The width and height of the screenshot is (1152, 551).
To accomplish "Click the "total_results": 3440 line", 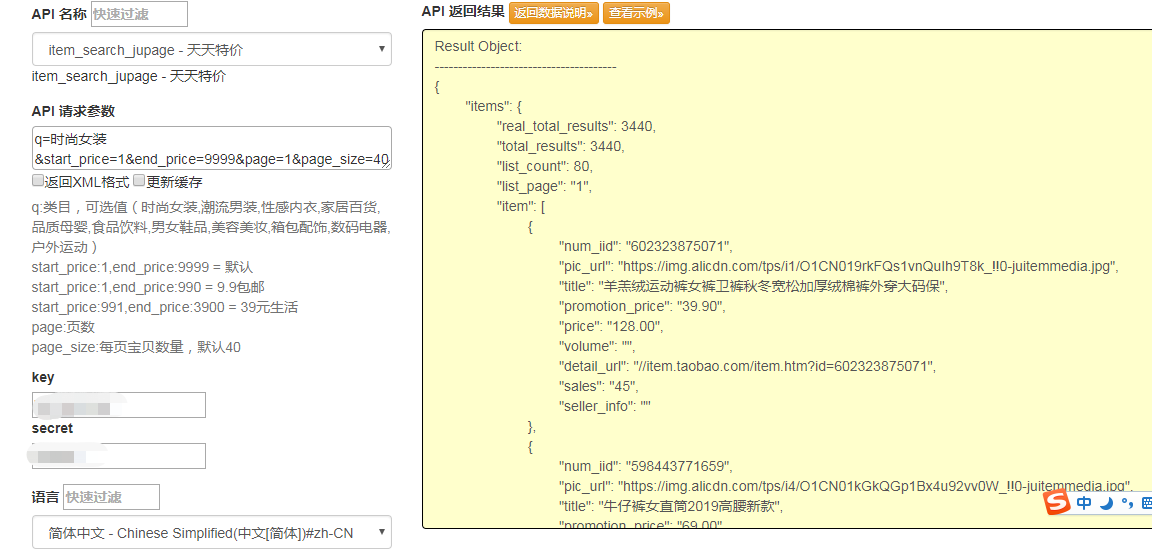I will point(561,146).
